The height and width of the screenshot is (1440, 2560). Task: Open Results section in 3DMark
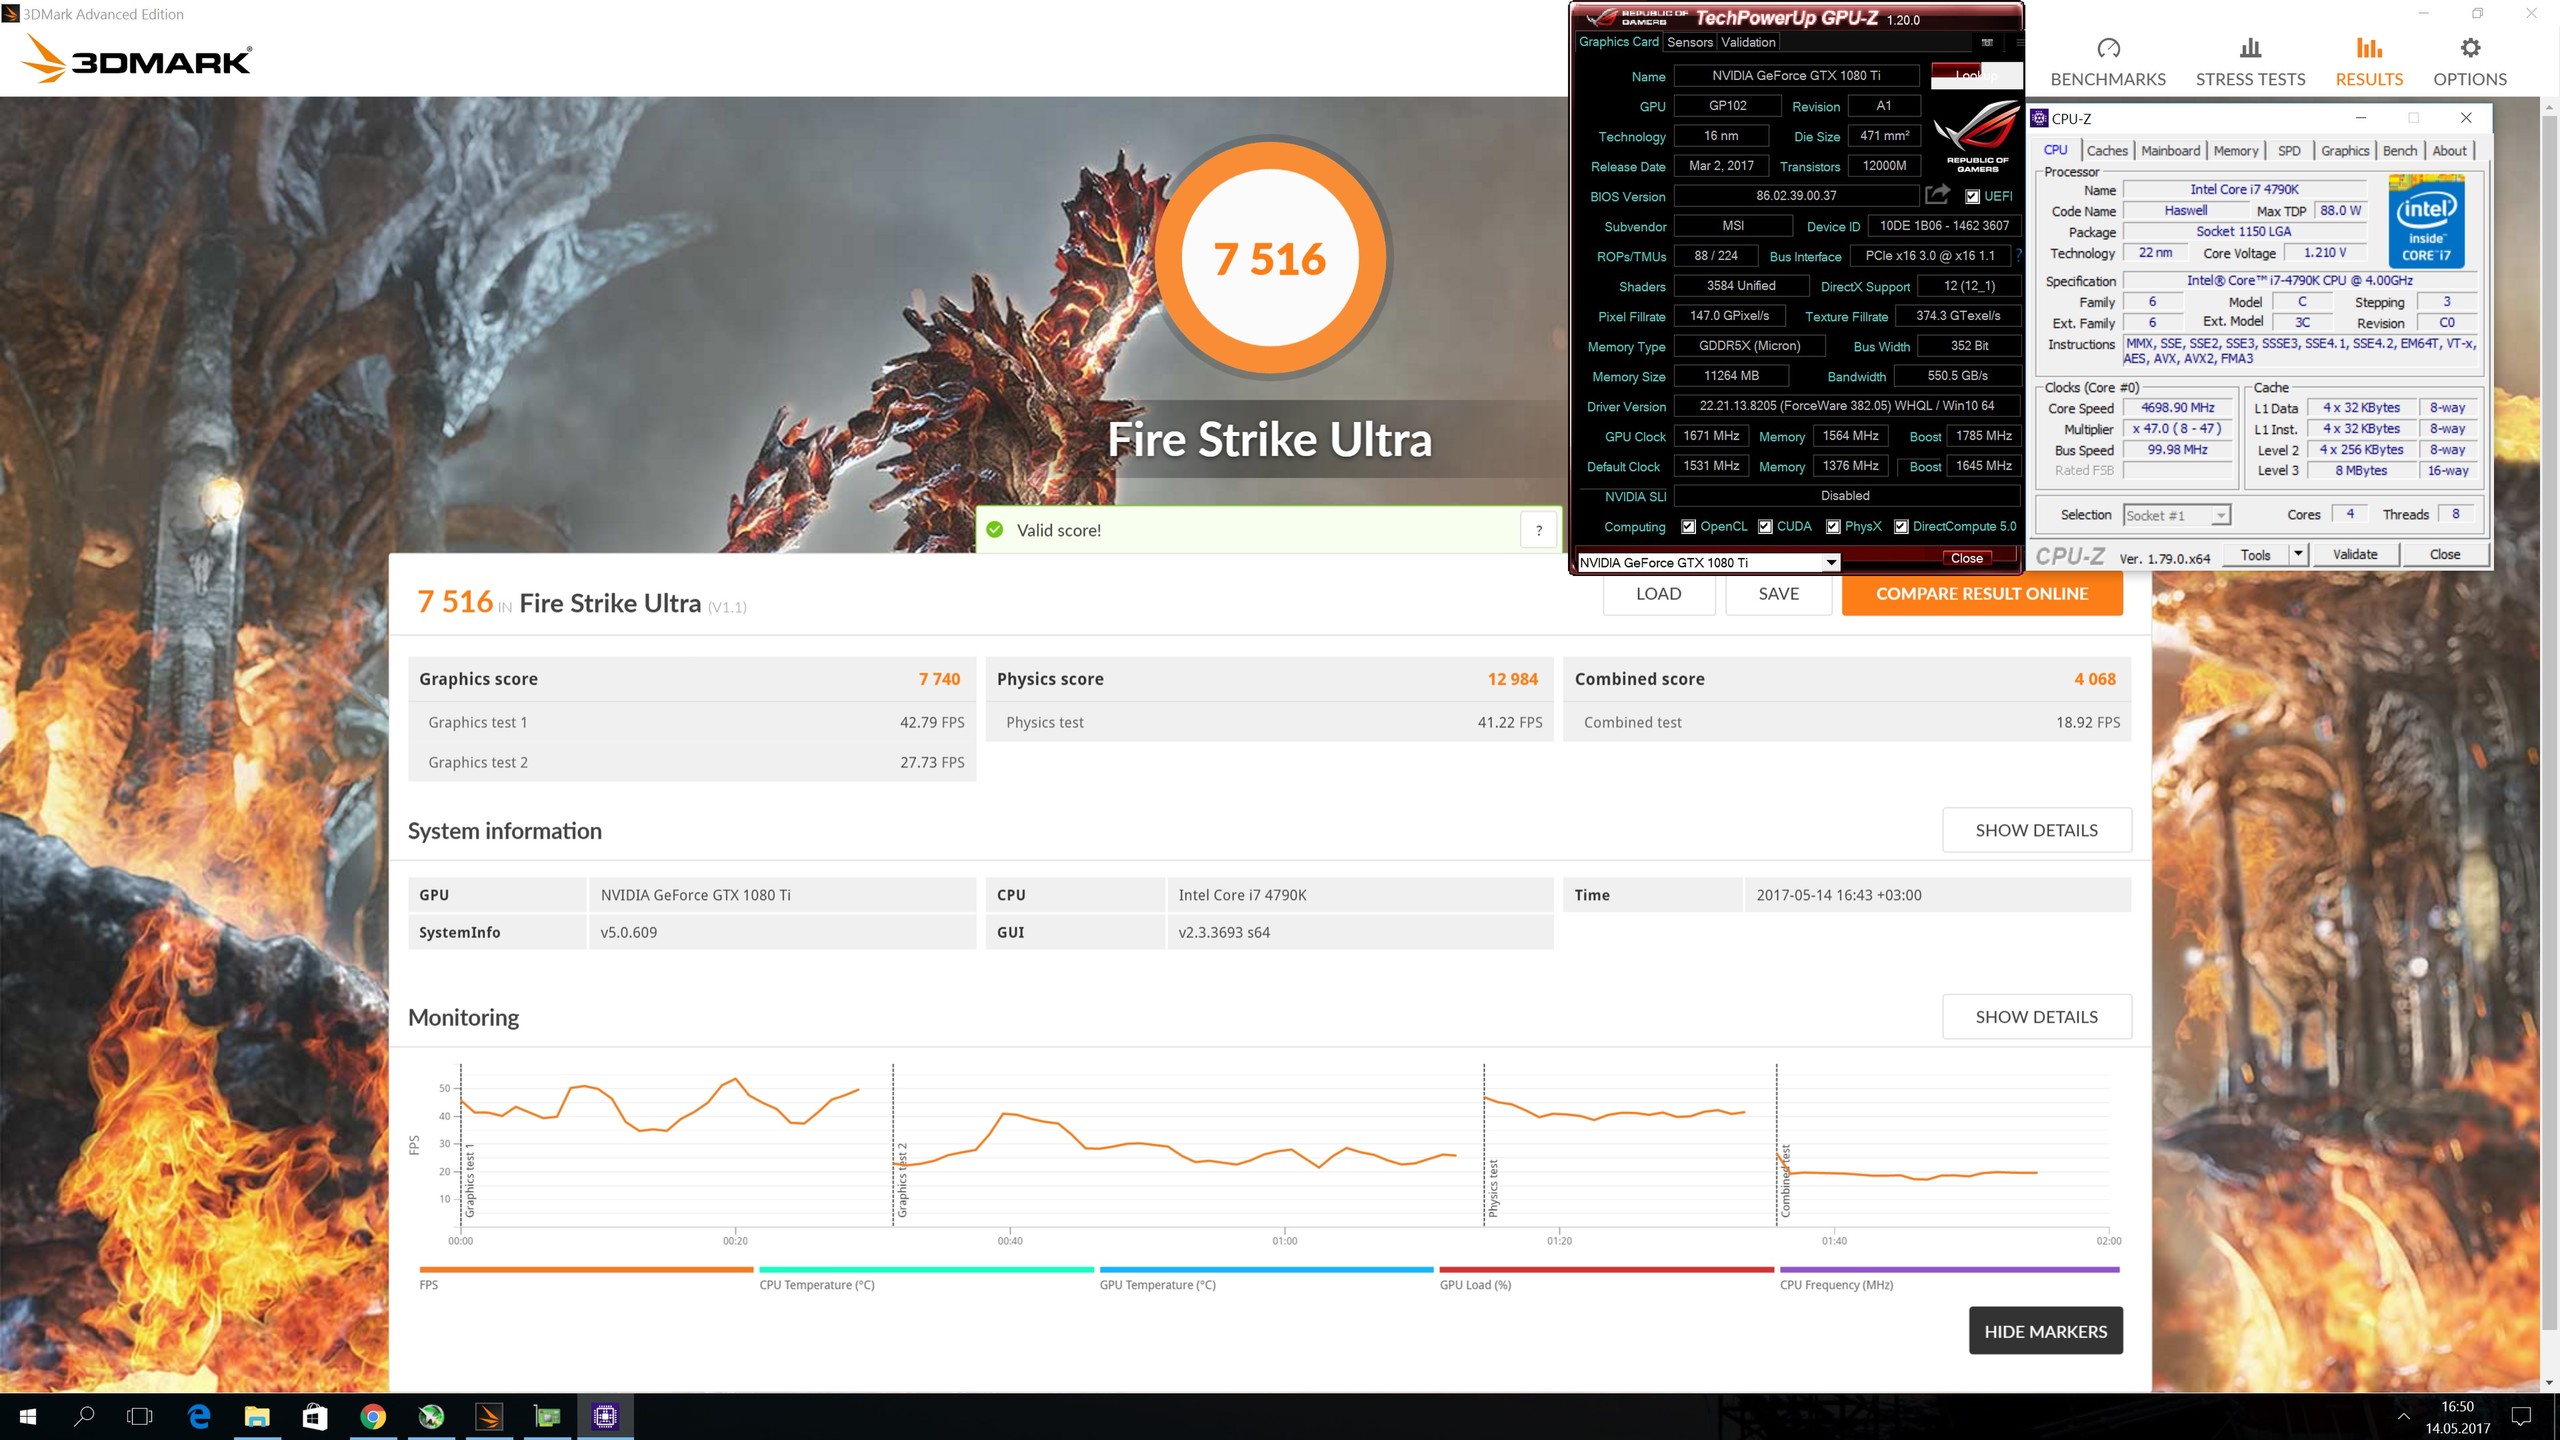(x=2369, y=62)
